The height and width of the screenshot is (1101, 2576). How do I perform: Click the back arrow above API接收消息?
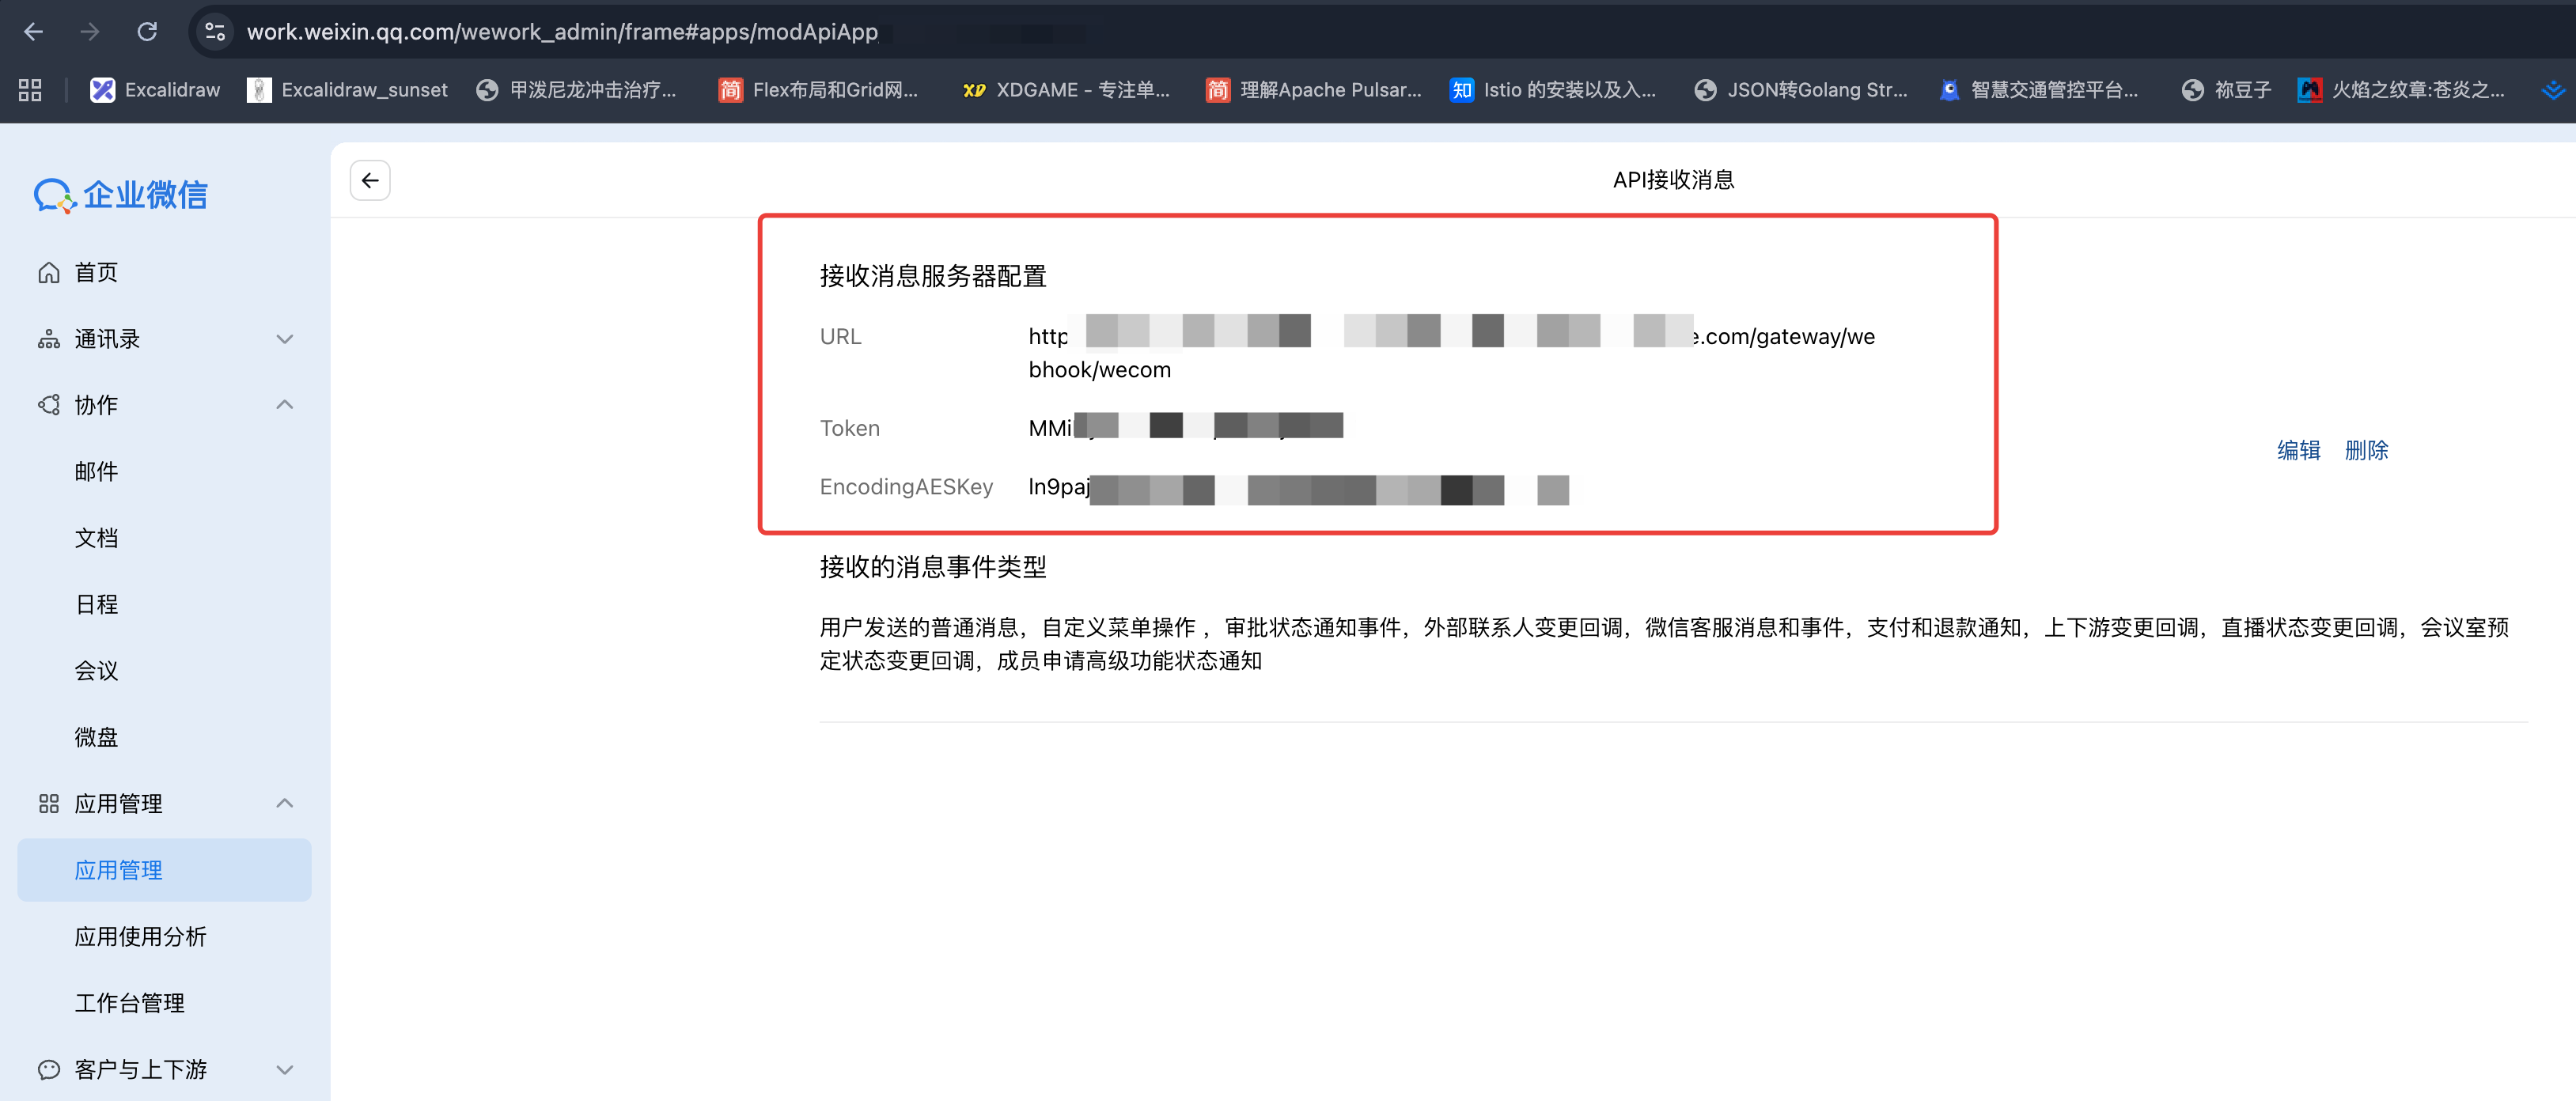point(369,180)
